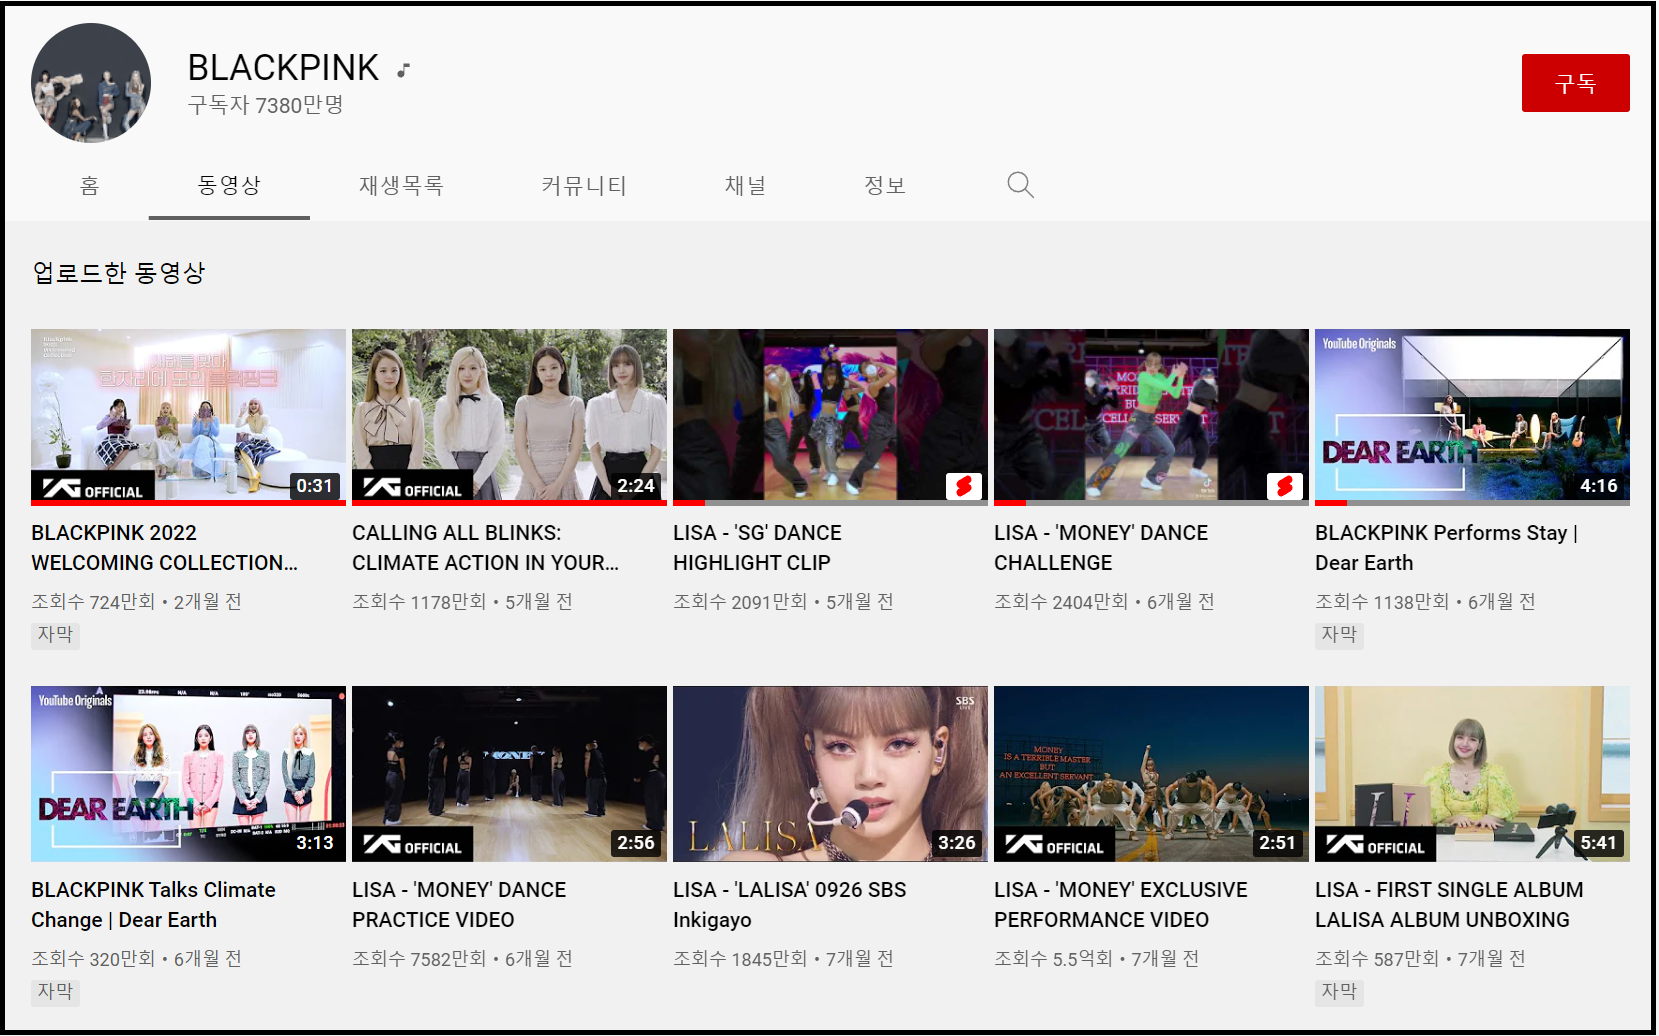
Task: Click 자막 badge under Performs Stay video
Action: [x=1339, y=635]
